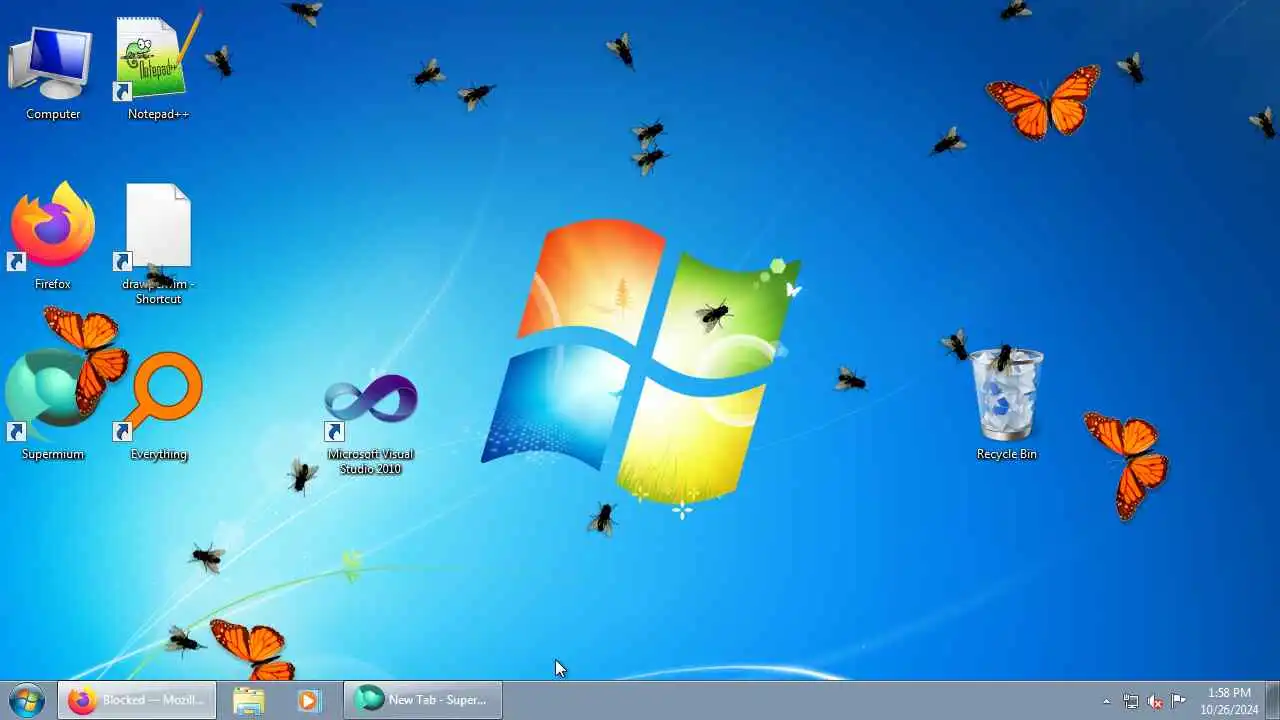Click the Notepad++ label text

pyautogui.click(x=158, y=114)
